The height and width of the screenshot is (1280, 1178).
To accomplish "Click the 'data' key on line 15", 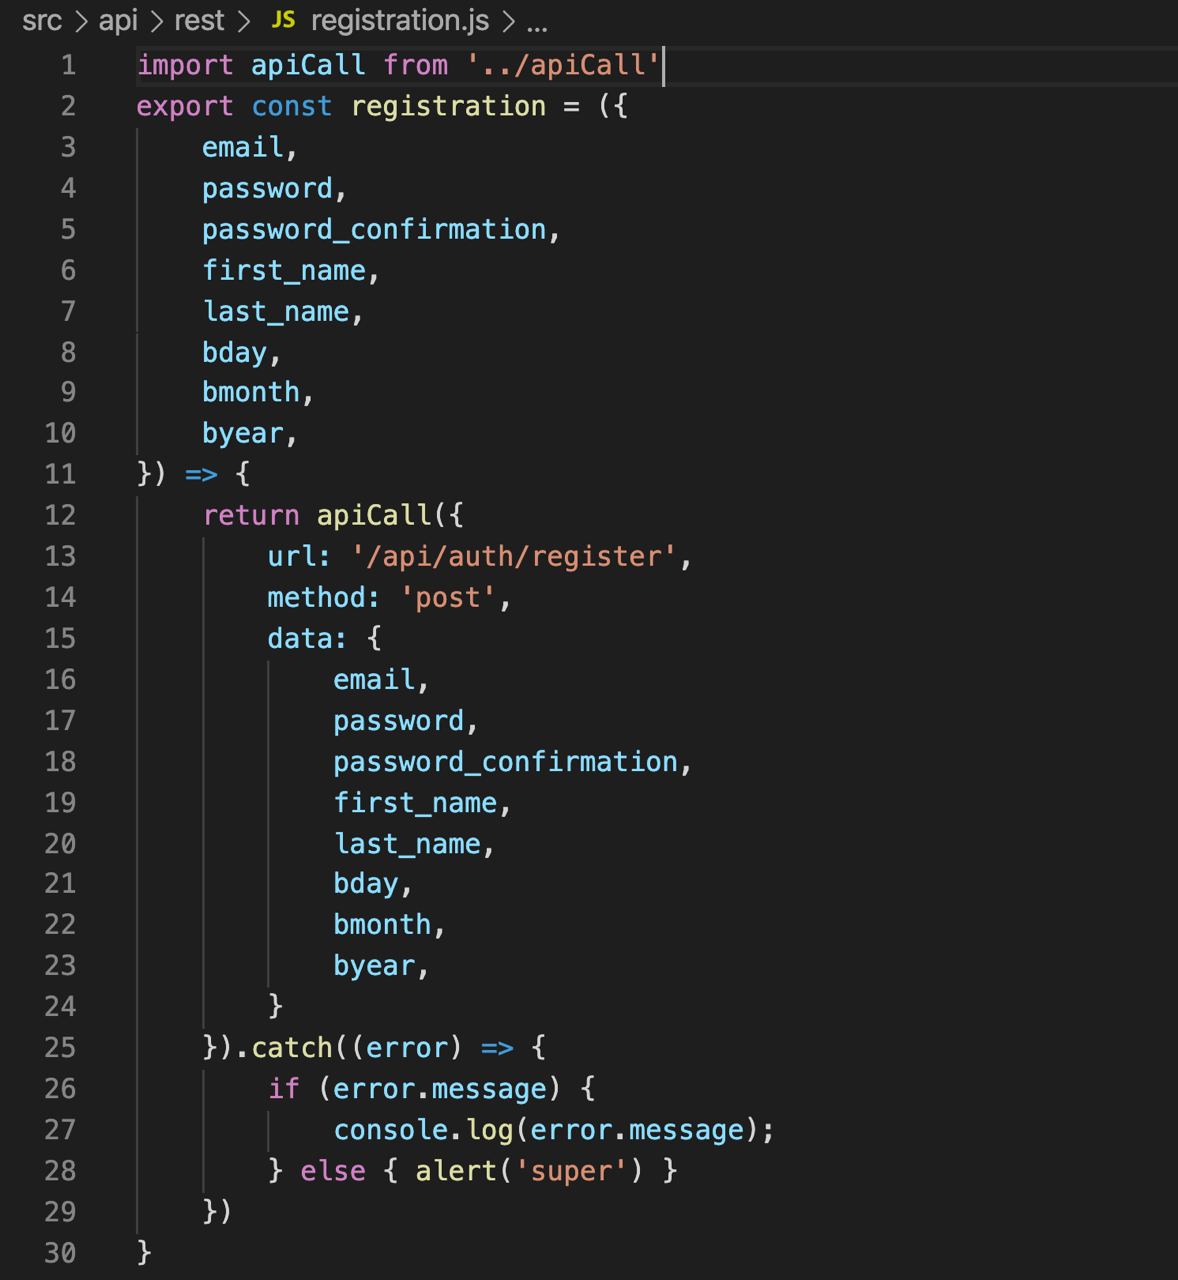I will pyautogui.click(x=300, y=638).
